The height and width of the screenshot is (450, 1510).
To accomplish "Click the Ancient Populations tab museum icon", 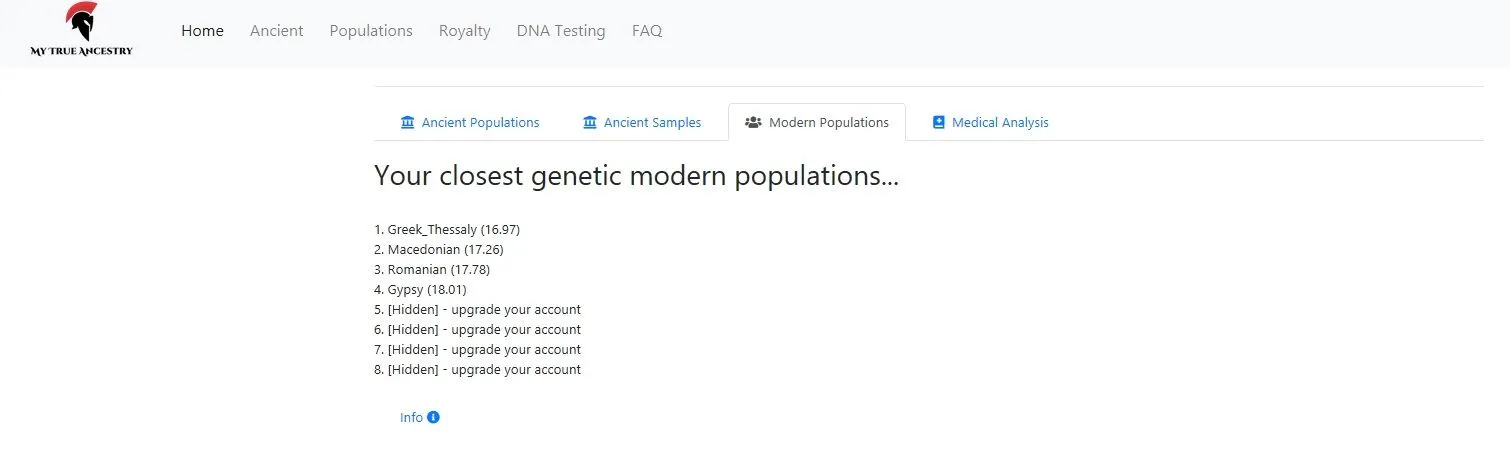I will pyautogui.click(x=407, y=123).
